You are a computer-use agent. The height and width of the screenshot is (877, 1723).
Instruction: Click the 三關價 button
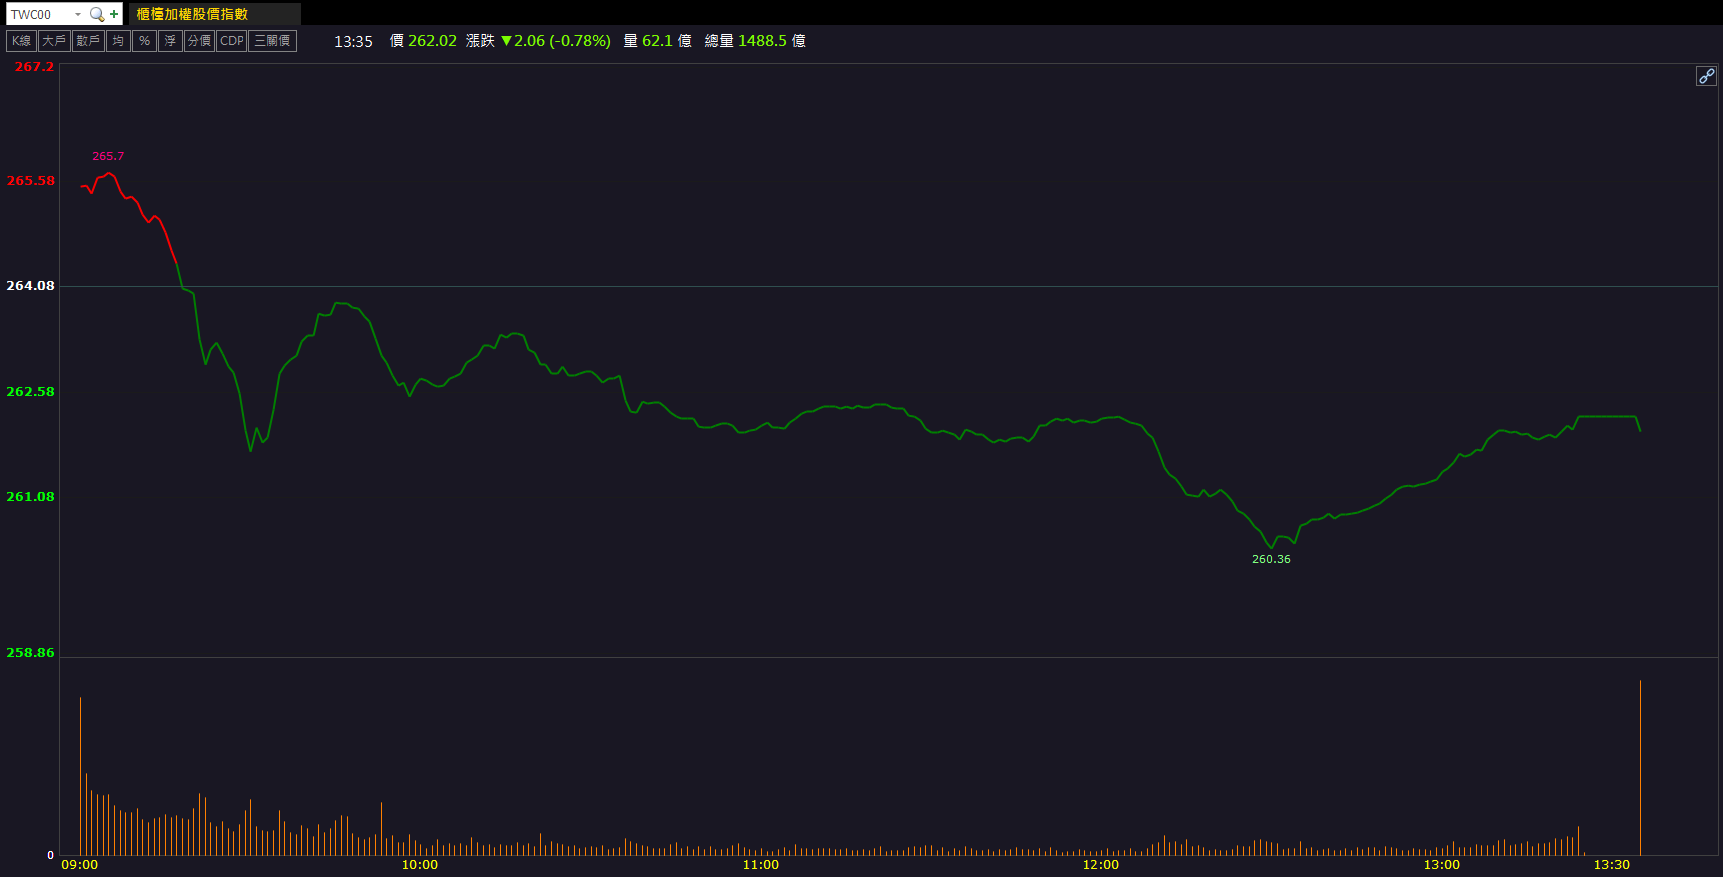(272, 41)
